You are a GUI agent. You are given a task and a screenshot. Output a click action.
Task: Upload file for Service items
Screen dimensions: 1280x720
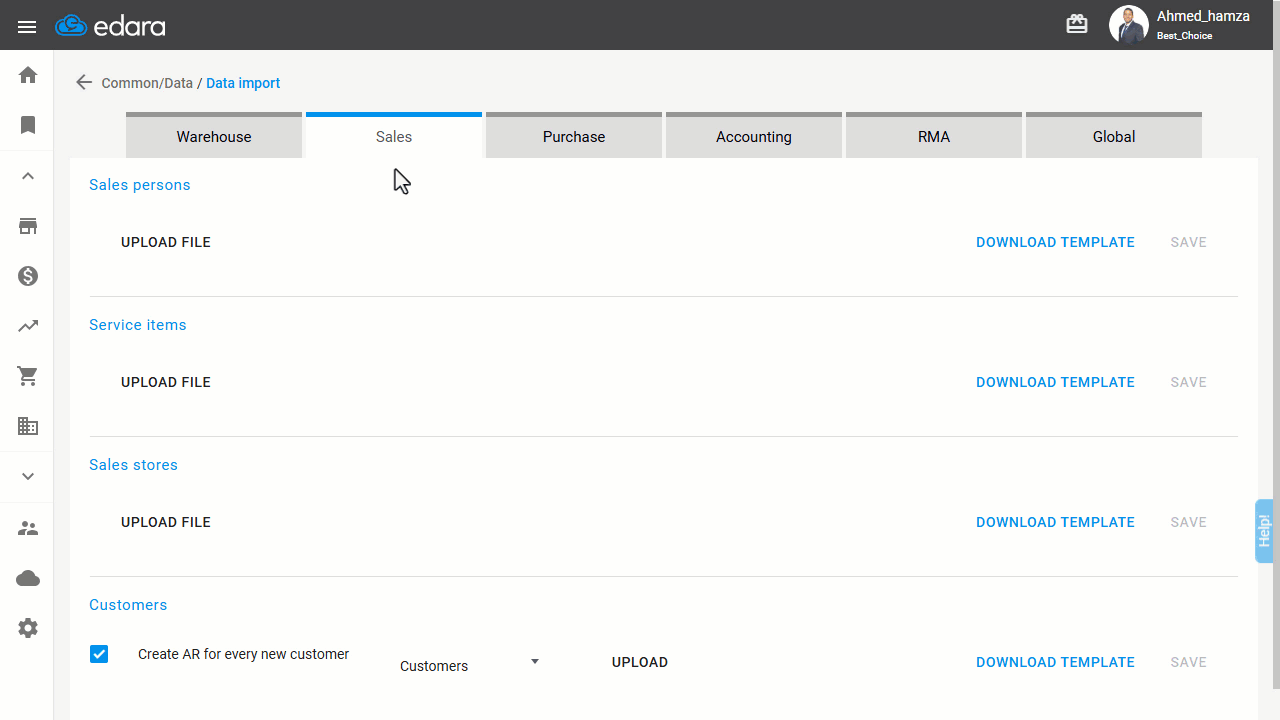[166, 382]
